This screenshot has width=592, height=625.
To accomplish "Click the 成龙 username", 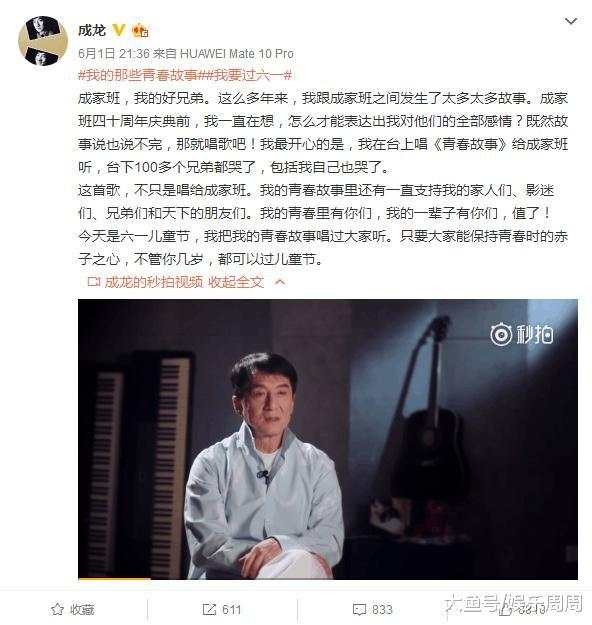I will pos(92,30).
